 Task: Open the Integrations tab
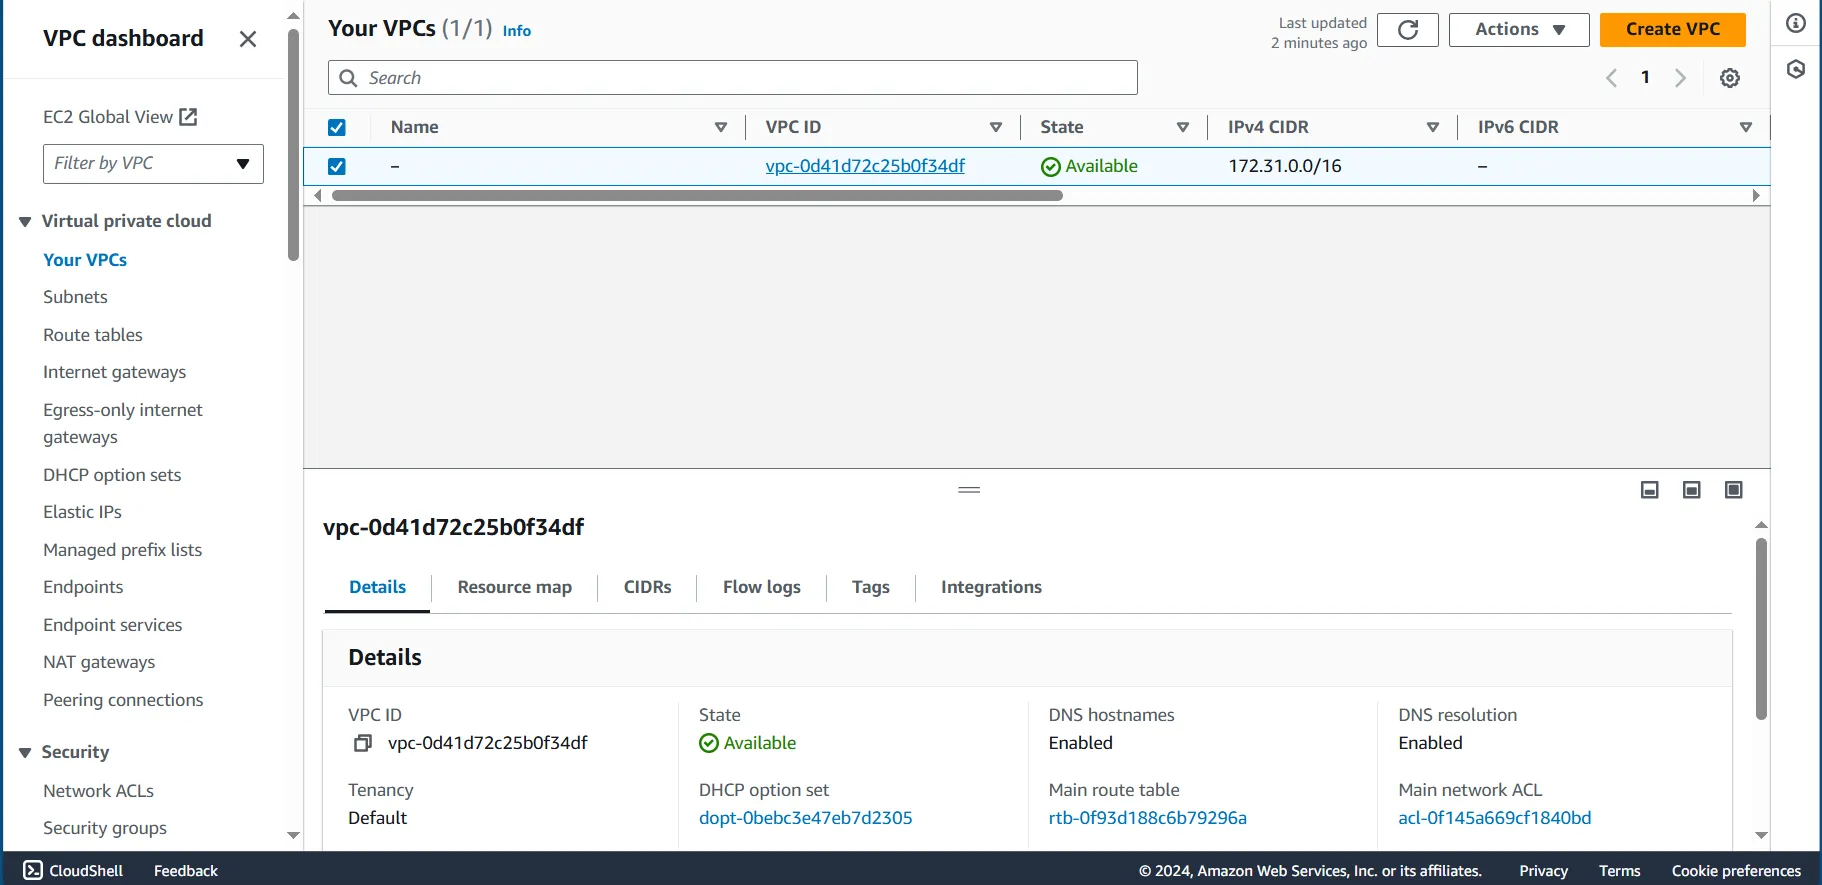pyautogui.click(x=991, y=588)
